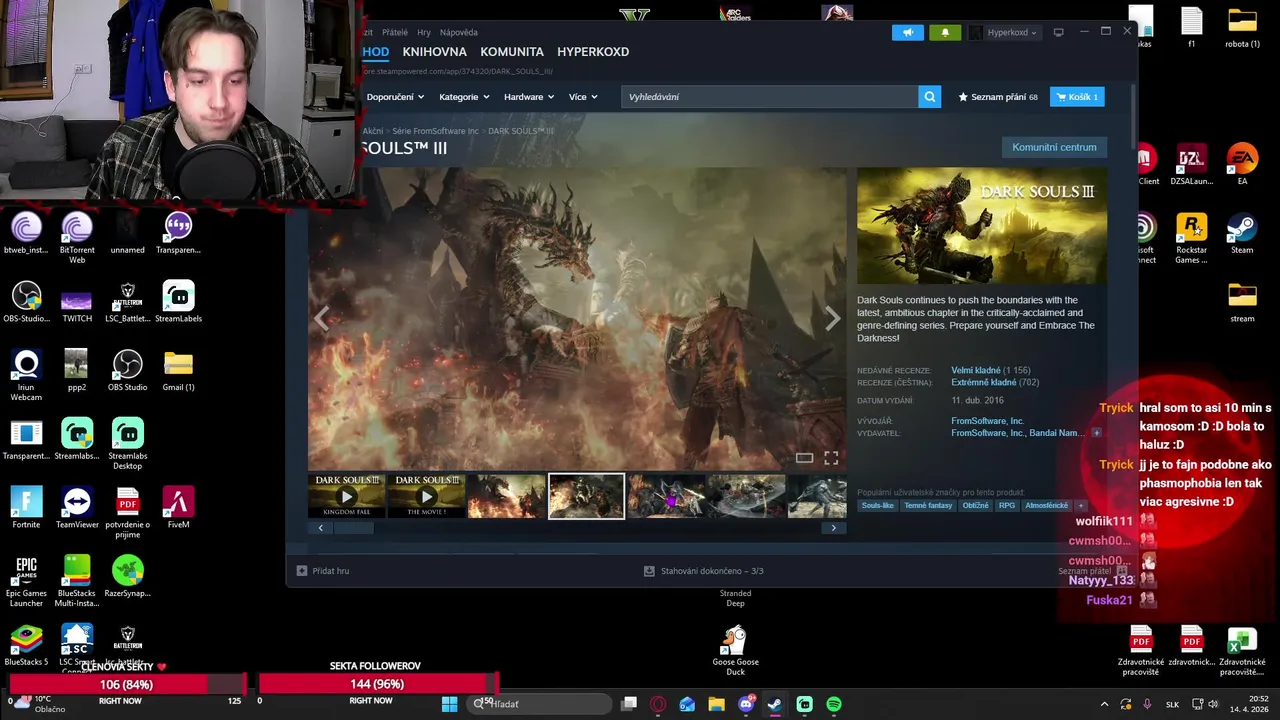
Task: Select the dragon fire screenshot thumbnail
Action: point(507,496)
